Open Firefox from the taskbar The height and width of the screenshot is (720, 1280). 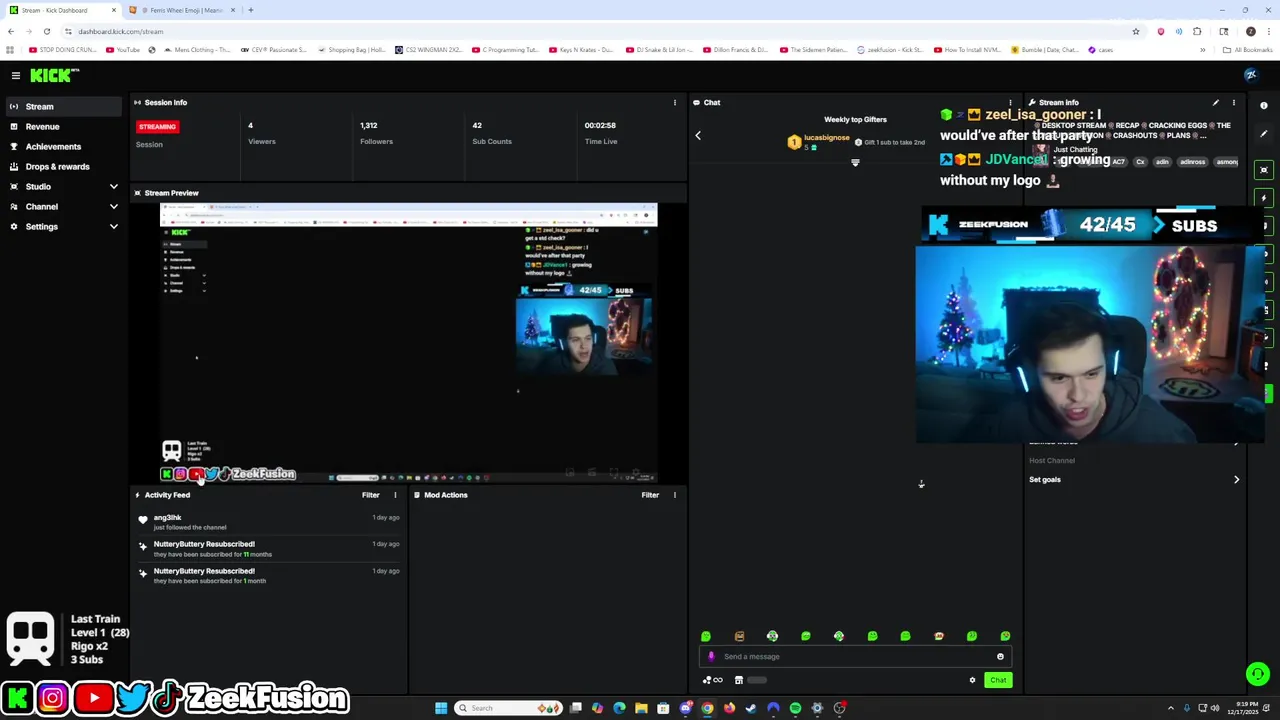coord(729,708)
